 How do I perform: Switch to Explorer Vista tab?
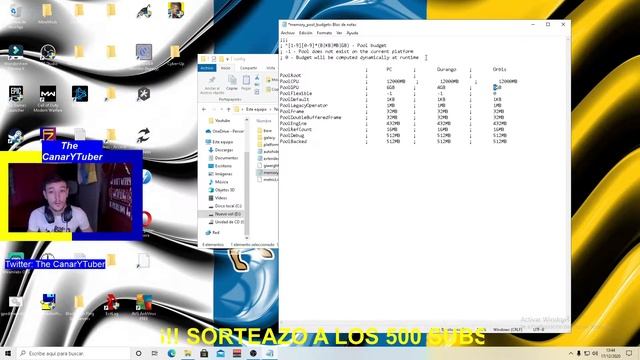point(271,68)
